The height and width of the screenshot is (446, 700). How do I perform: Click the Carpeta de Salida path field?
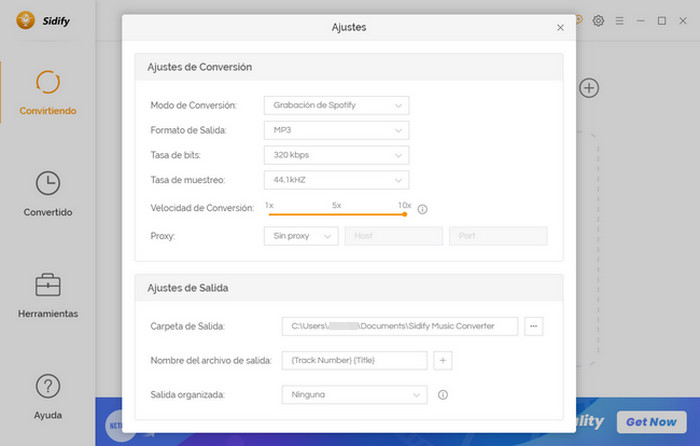pyautogui.click(x=400, y=326)
